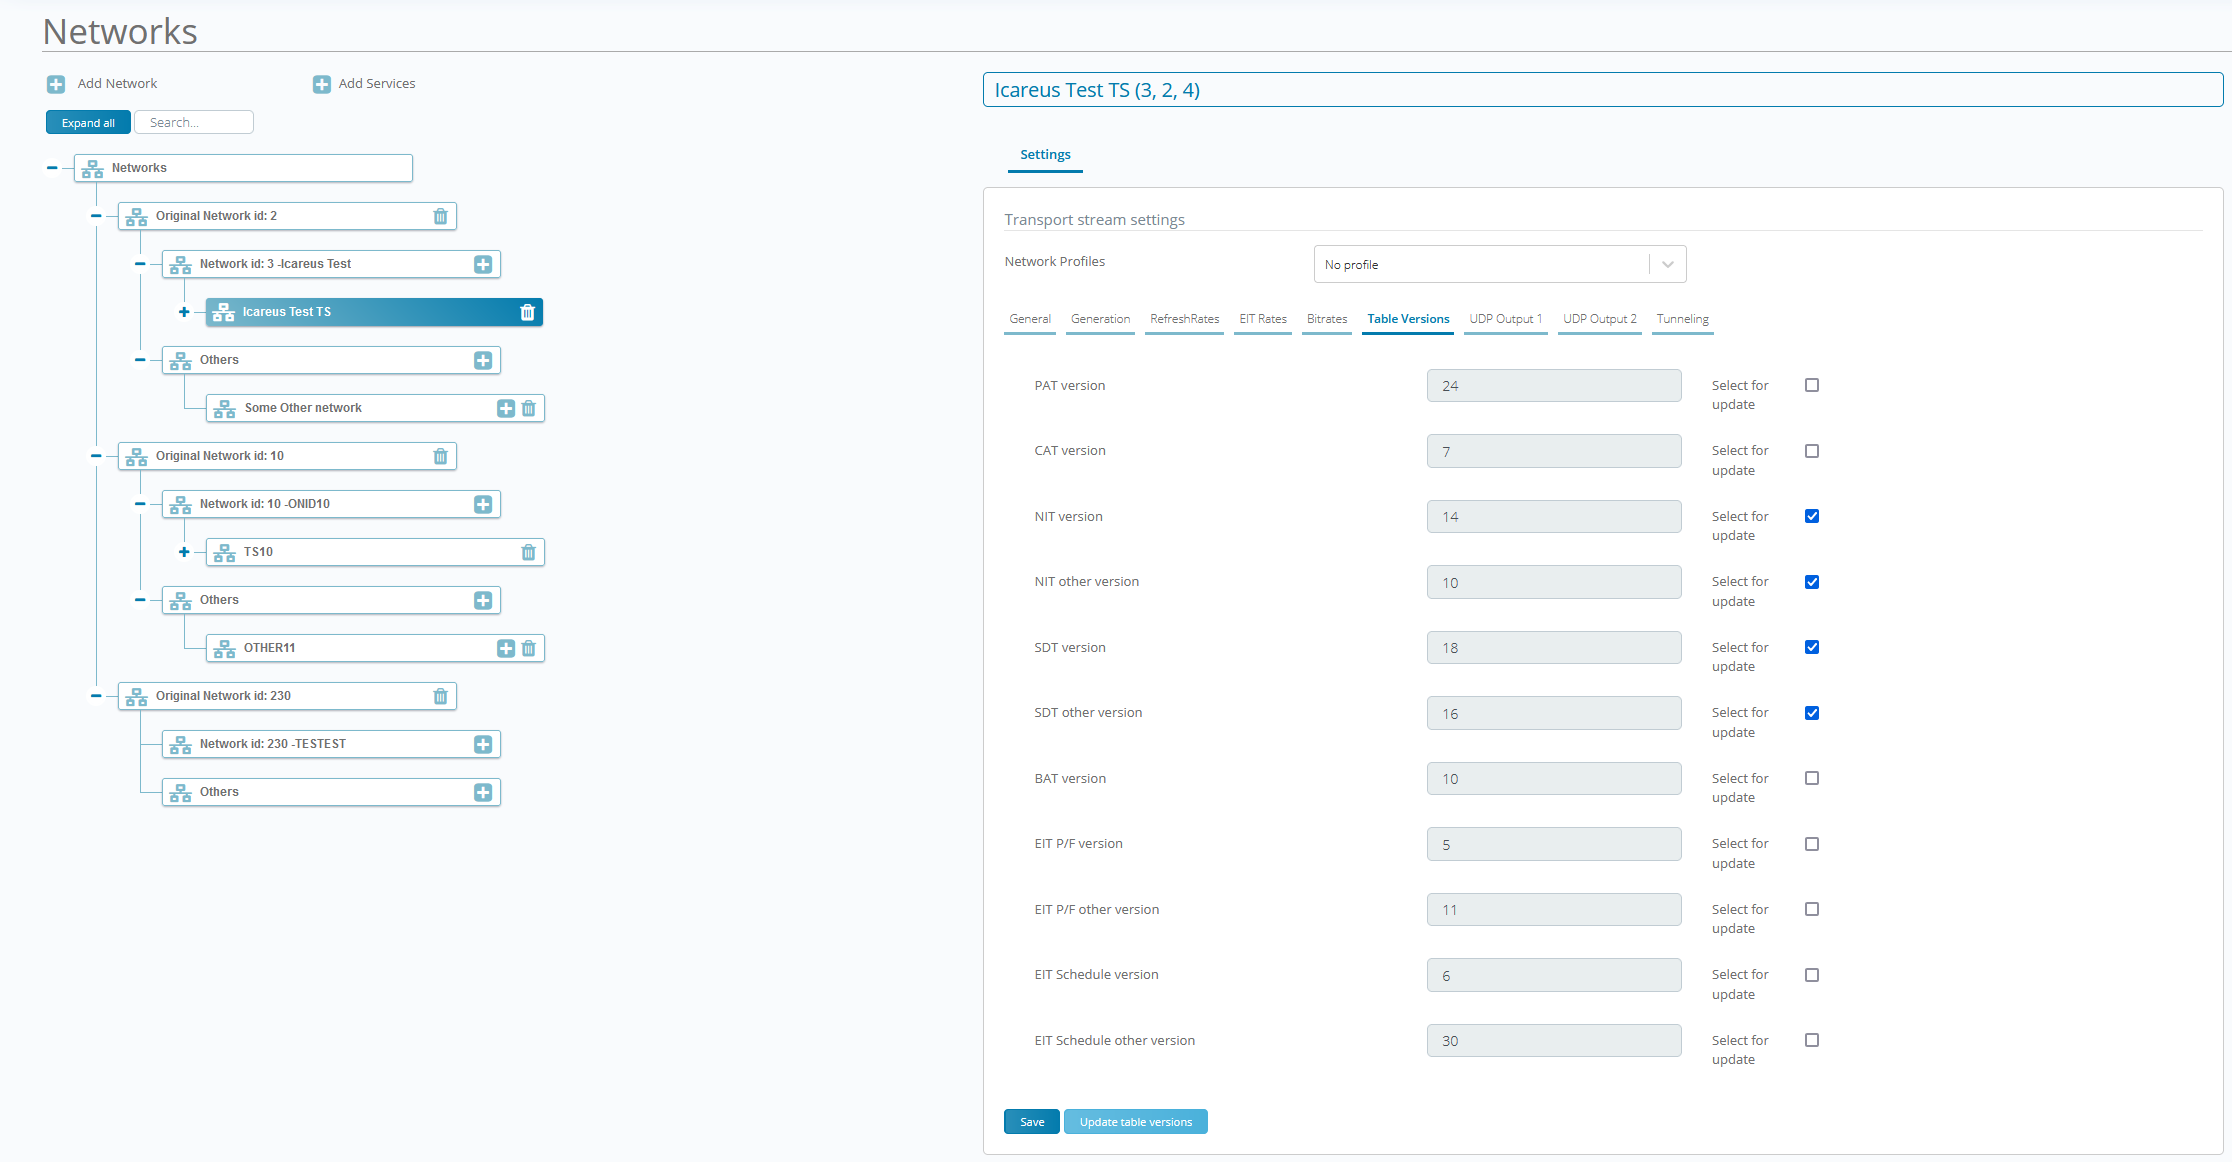
Task: Click trash icon on Some Other network
Action: point(529,408)
